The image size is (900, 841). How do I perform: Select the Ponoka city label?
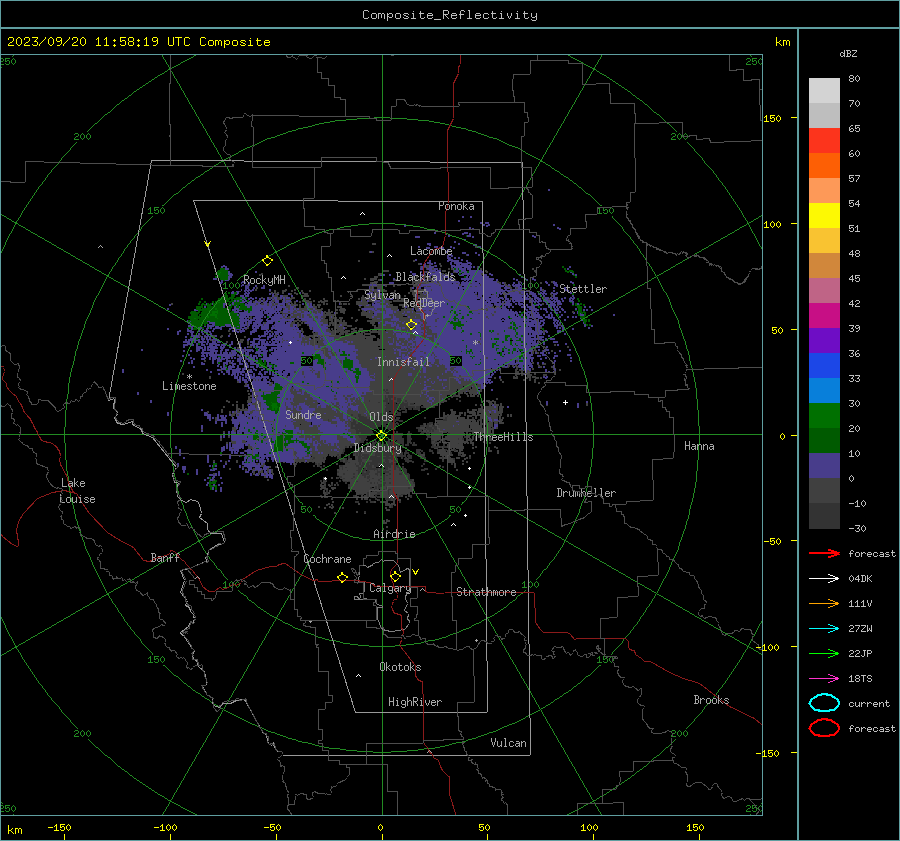(x=456, y=206)
